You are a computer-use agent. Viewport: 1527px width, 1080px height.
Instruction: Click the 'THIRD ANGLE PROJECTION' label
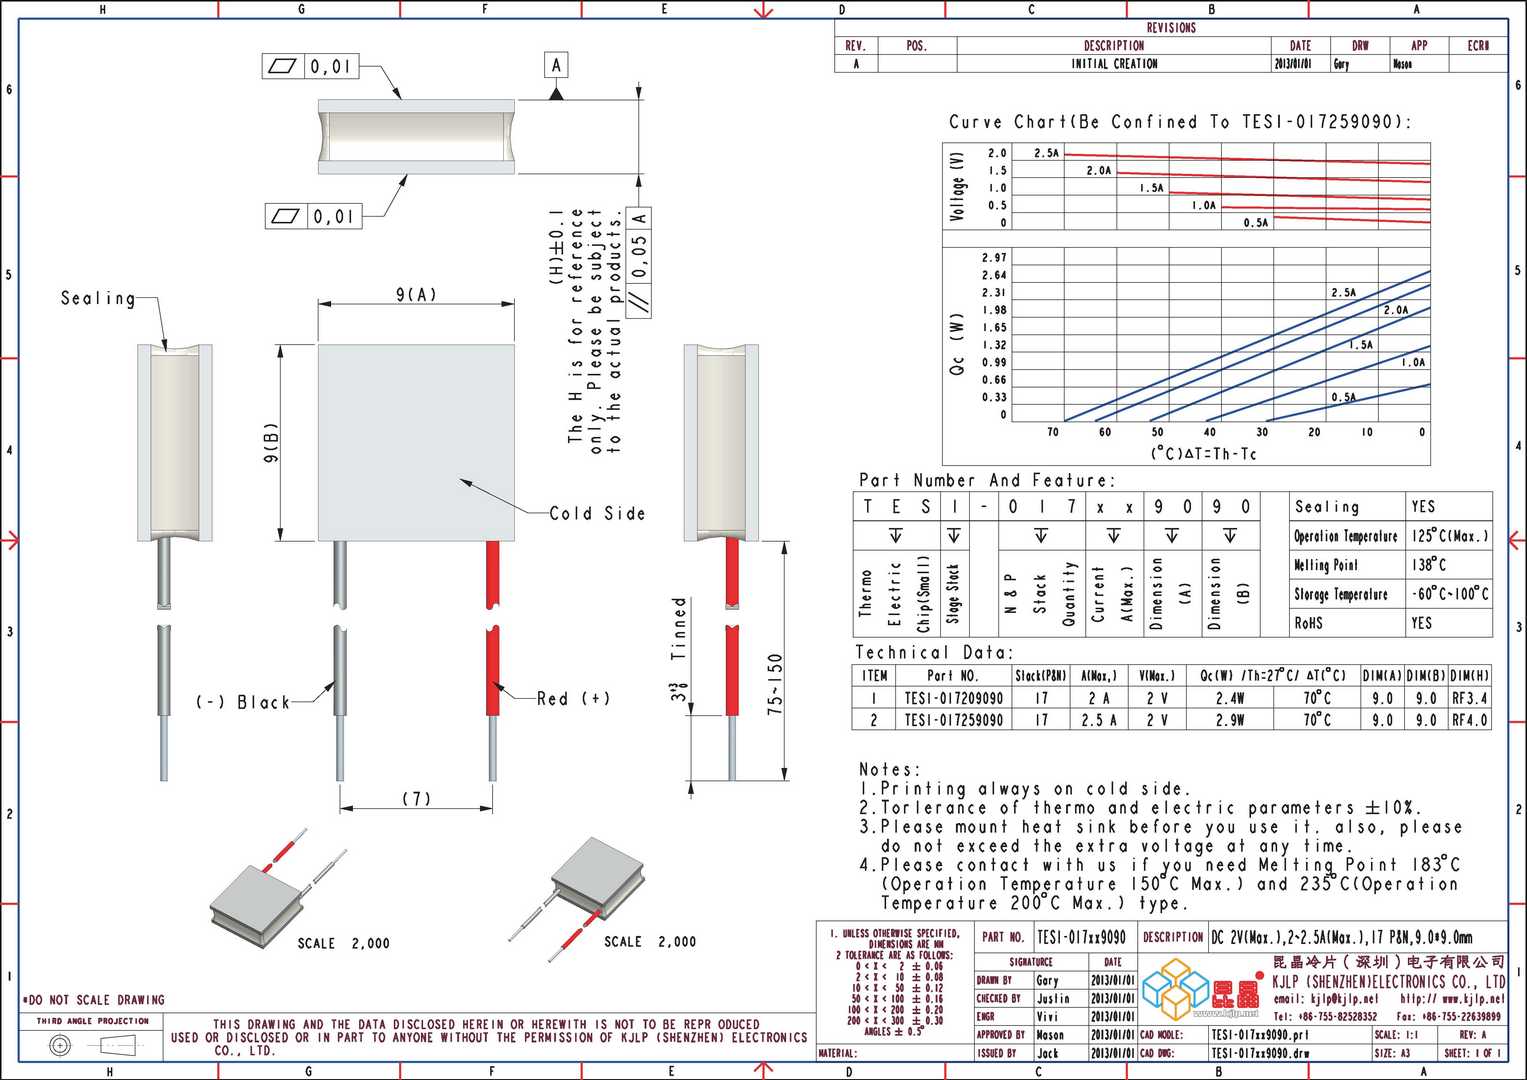click(92, 1021)
